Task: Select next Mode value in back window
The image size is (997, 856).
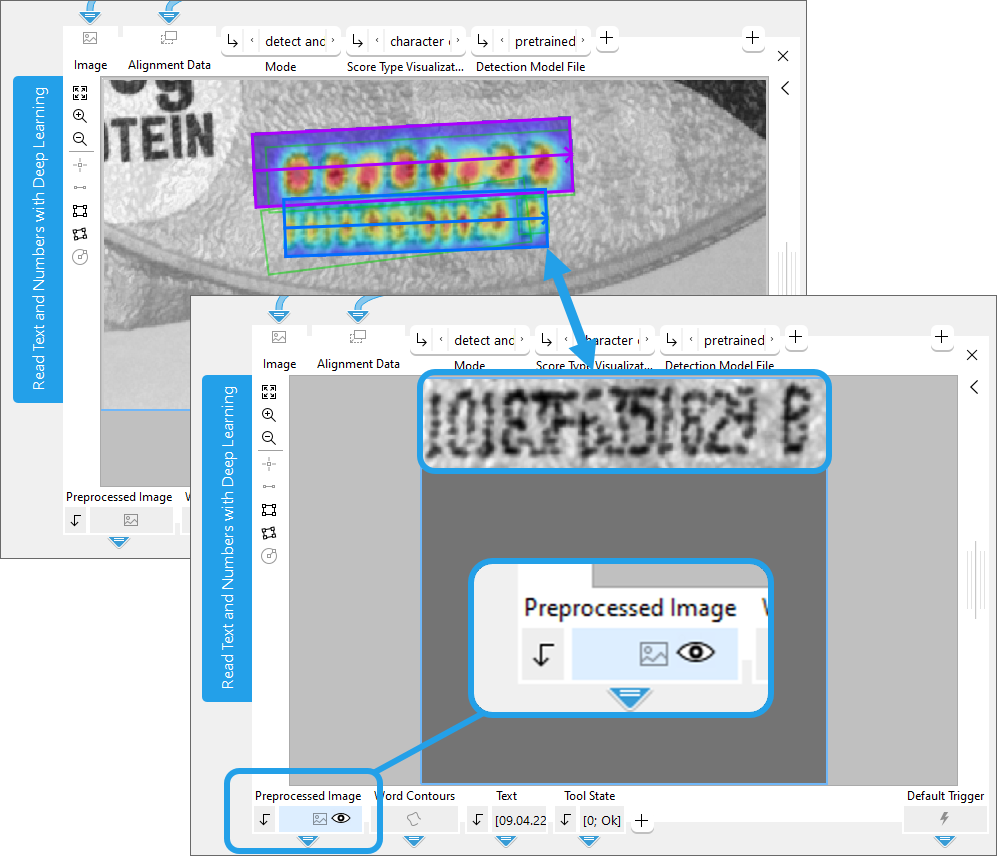Action: (333, 41)
